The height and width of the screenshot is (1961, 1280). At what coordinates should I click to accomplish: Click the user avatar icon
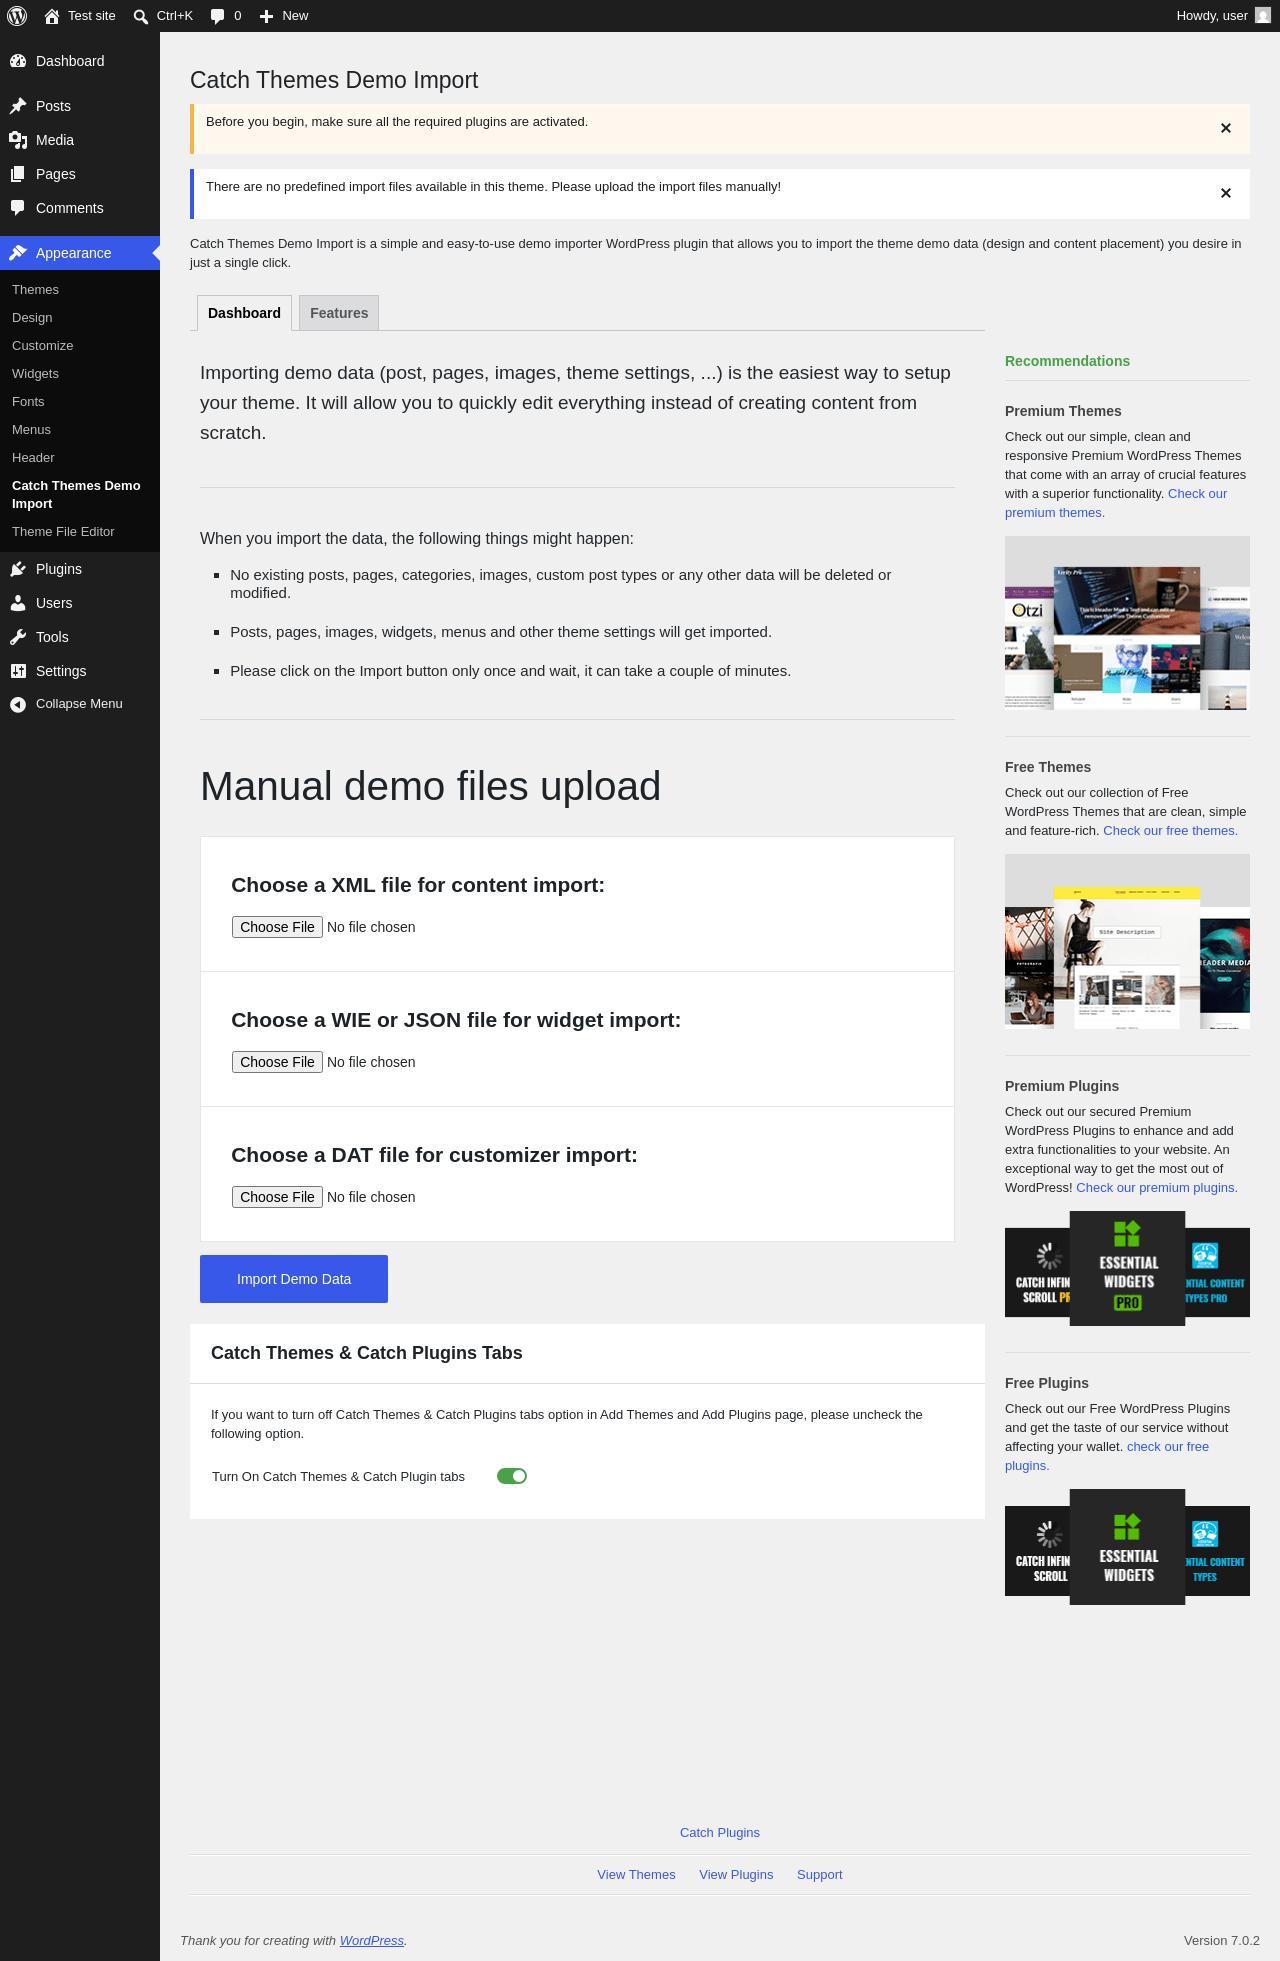click(1263, 16)
